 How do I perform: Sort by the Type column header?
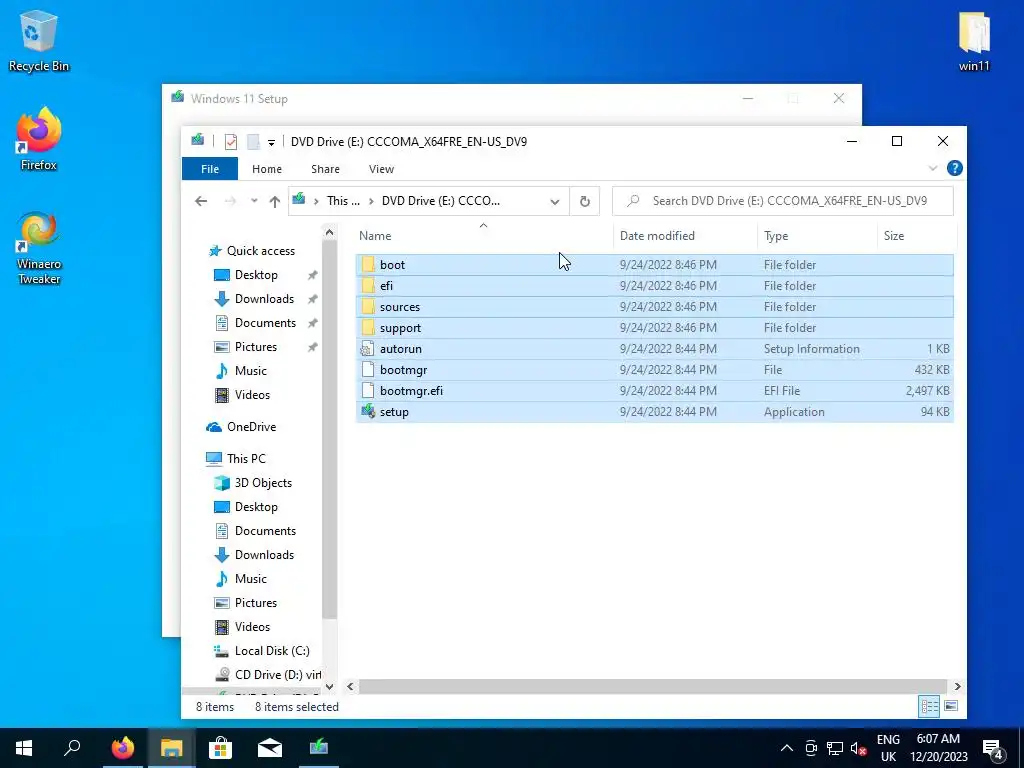(x=816, y=236)
